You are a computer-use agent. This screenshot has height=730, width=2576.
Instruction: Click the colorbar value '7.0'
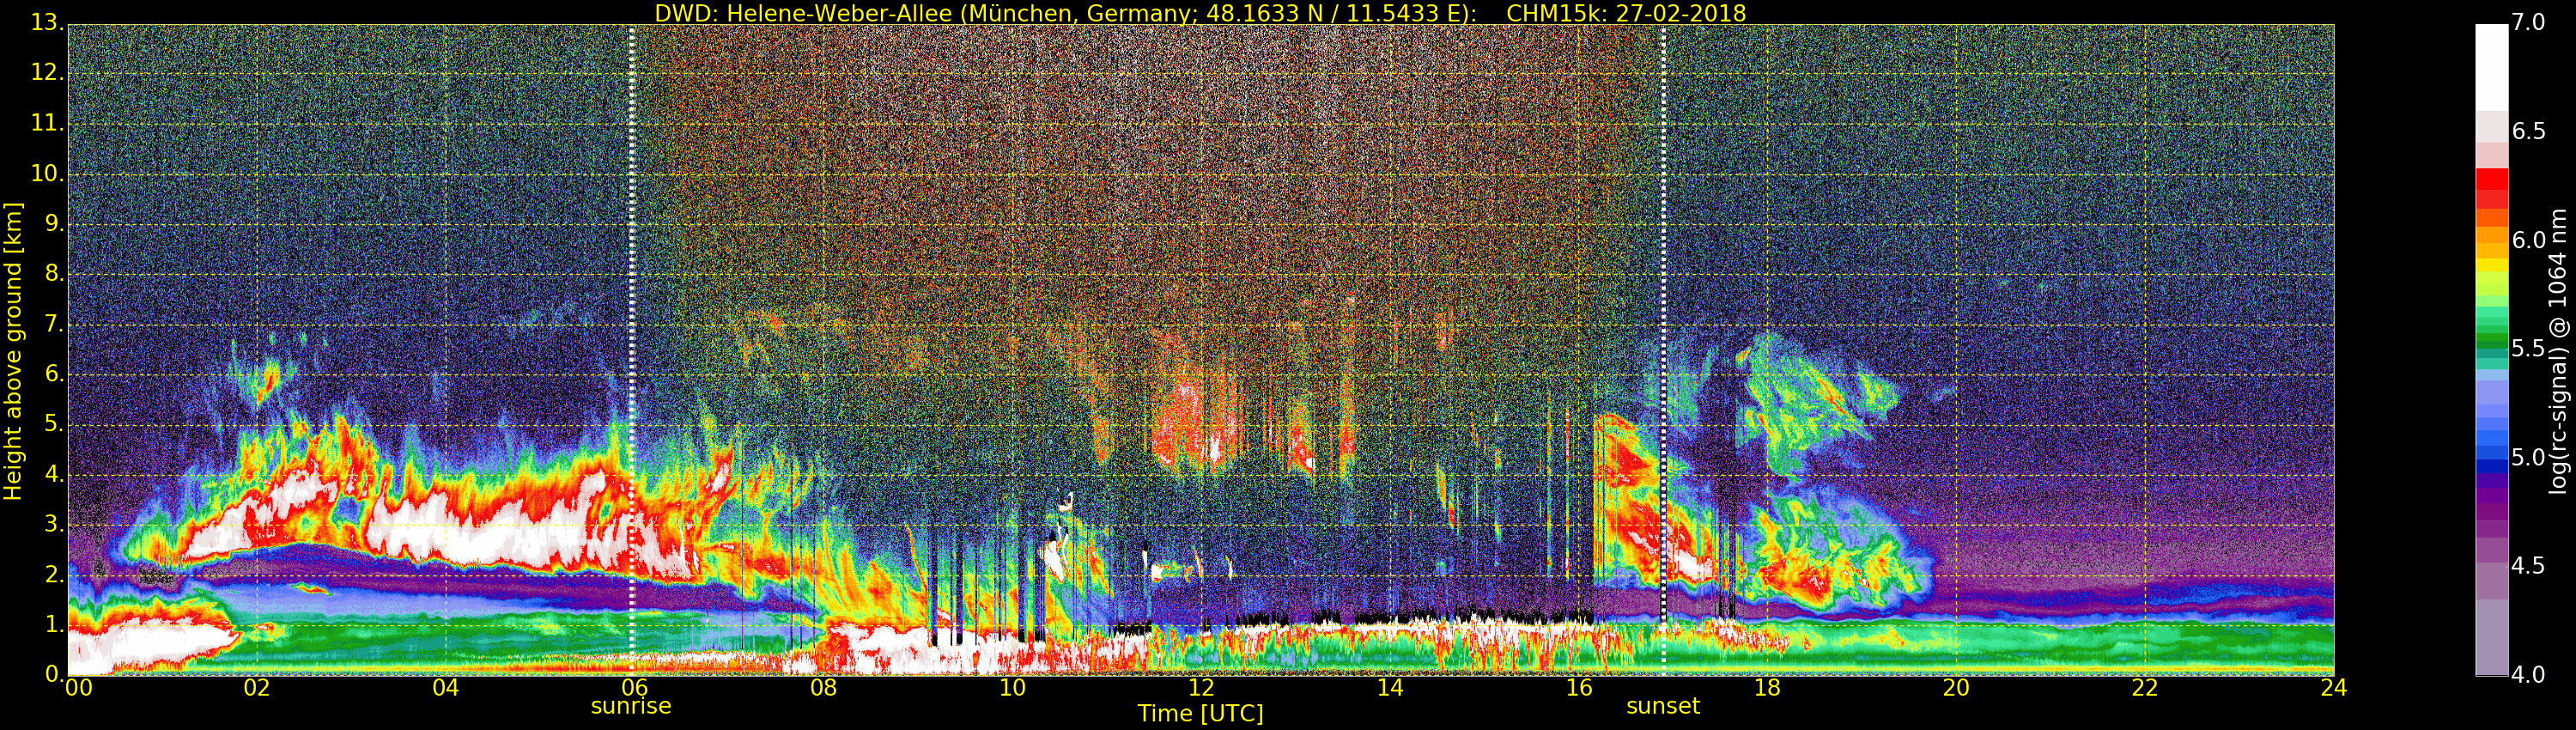(2528, 22)
